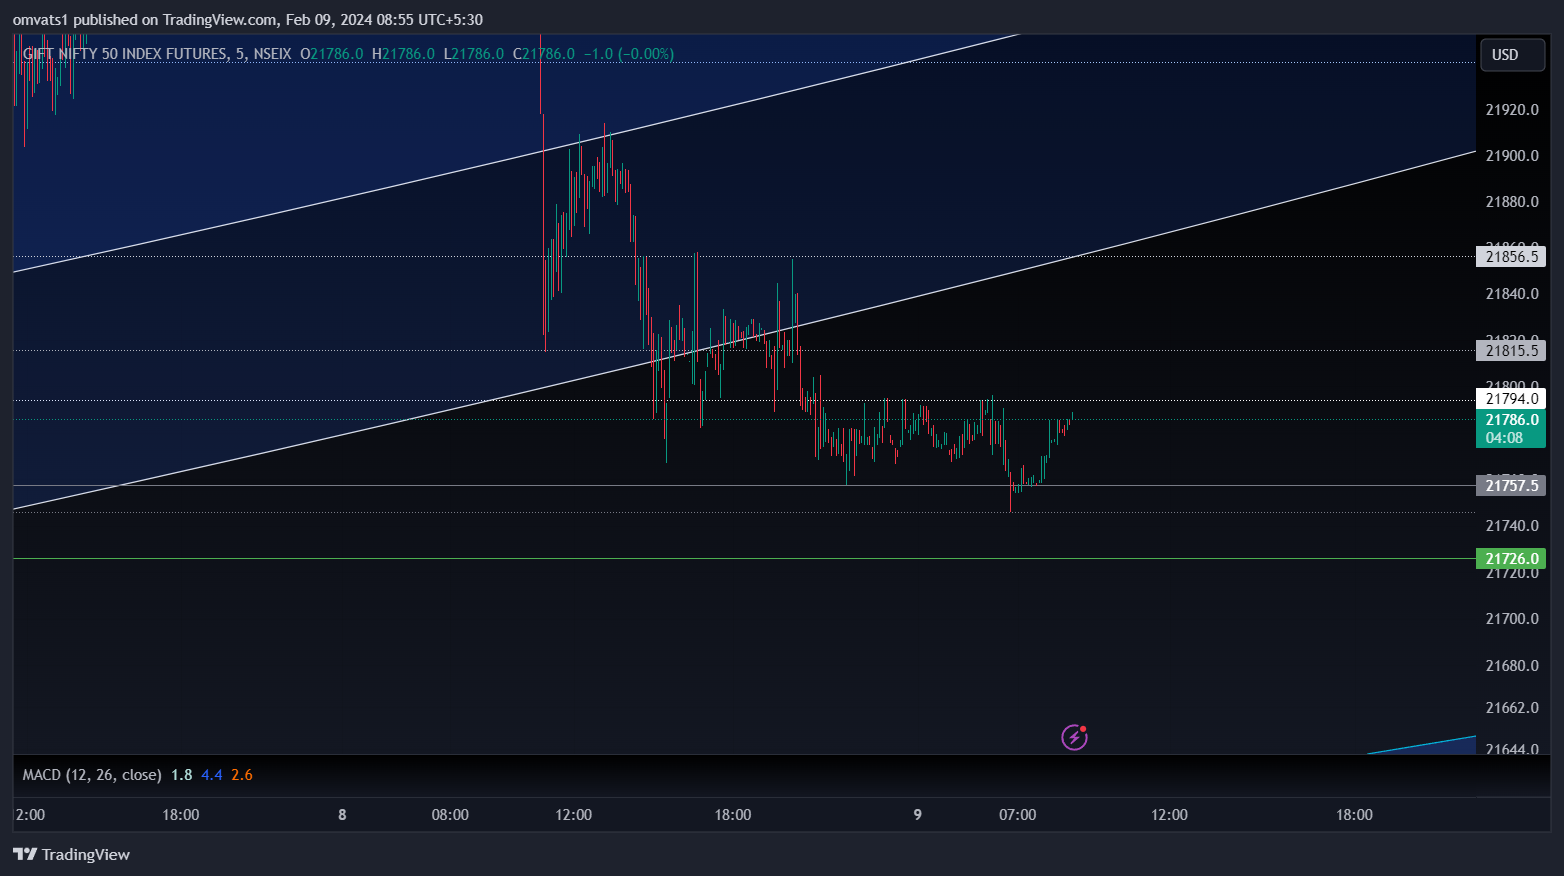Screen dimensions: 1564x876
Task: Click the change value −1.0 (−0.00%)
Action: pos(629,54)
